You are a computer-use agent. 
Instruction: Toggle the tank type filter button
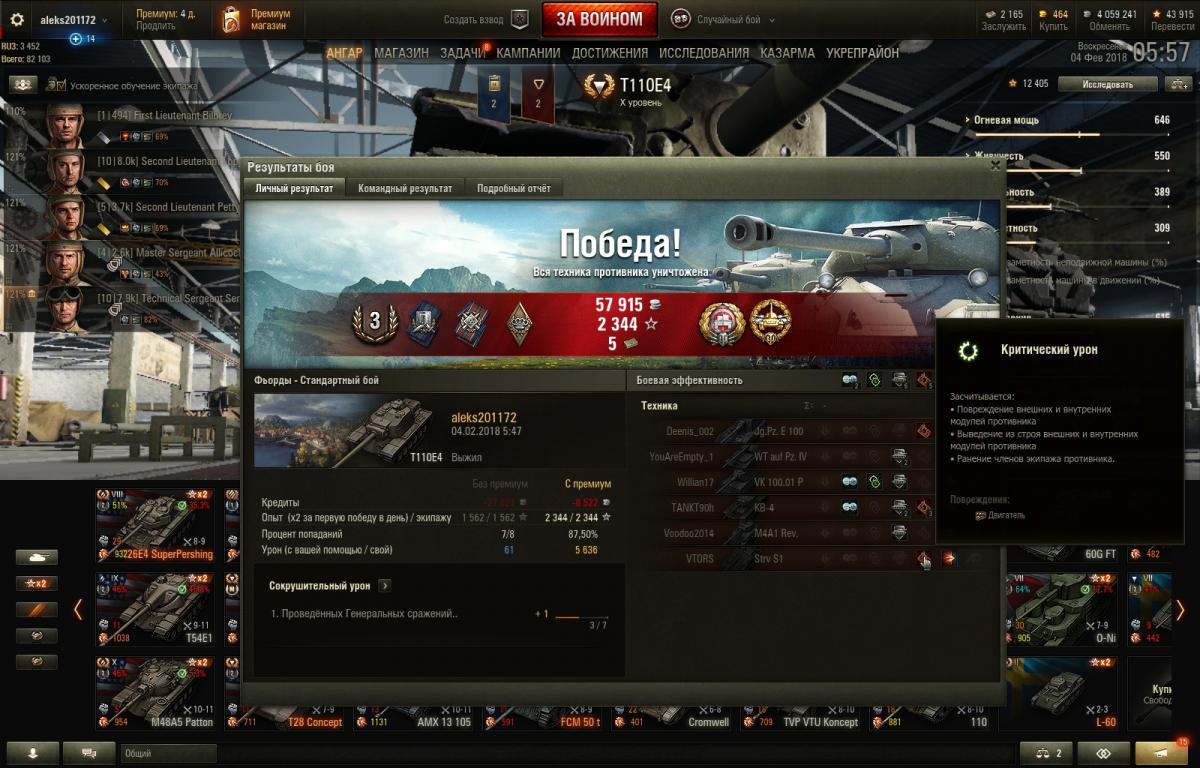[x=36, y=557]
